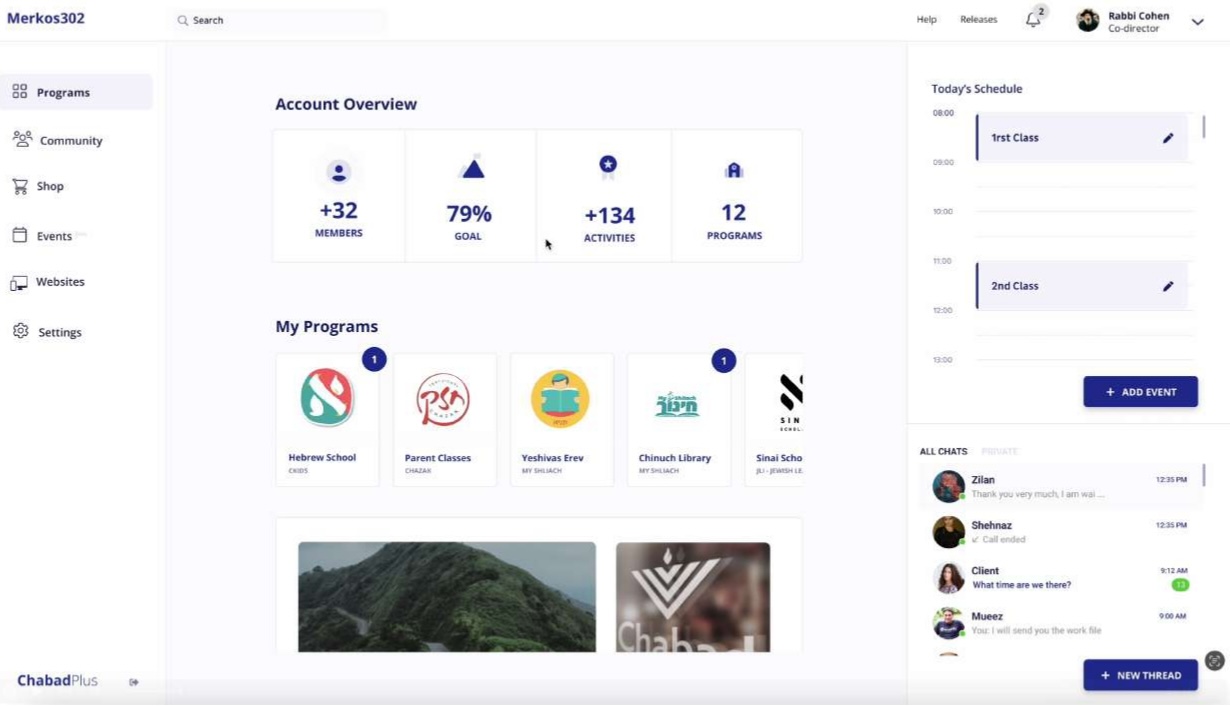Click the Chinuch Library notification badge

coord(724,360)
